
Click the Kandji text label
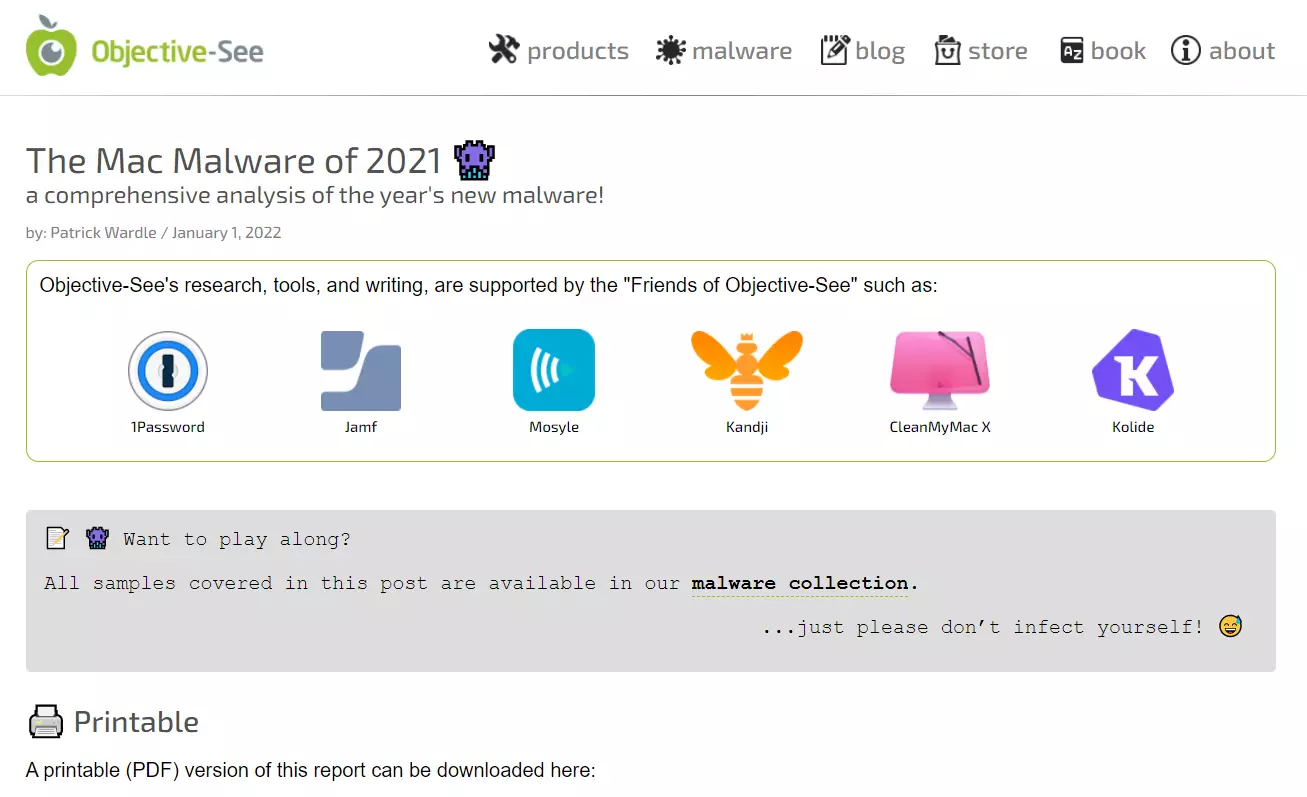pos(747,427)
